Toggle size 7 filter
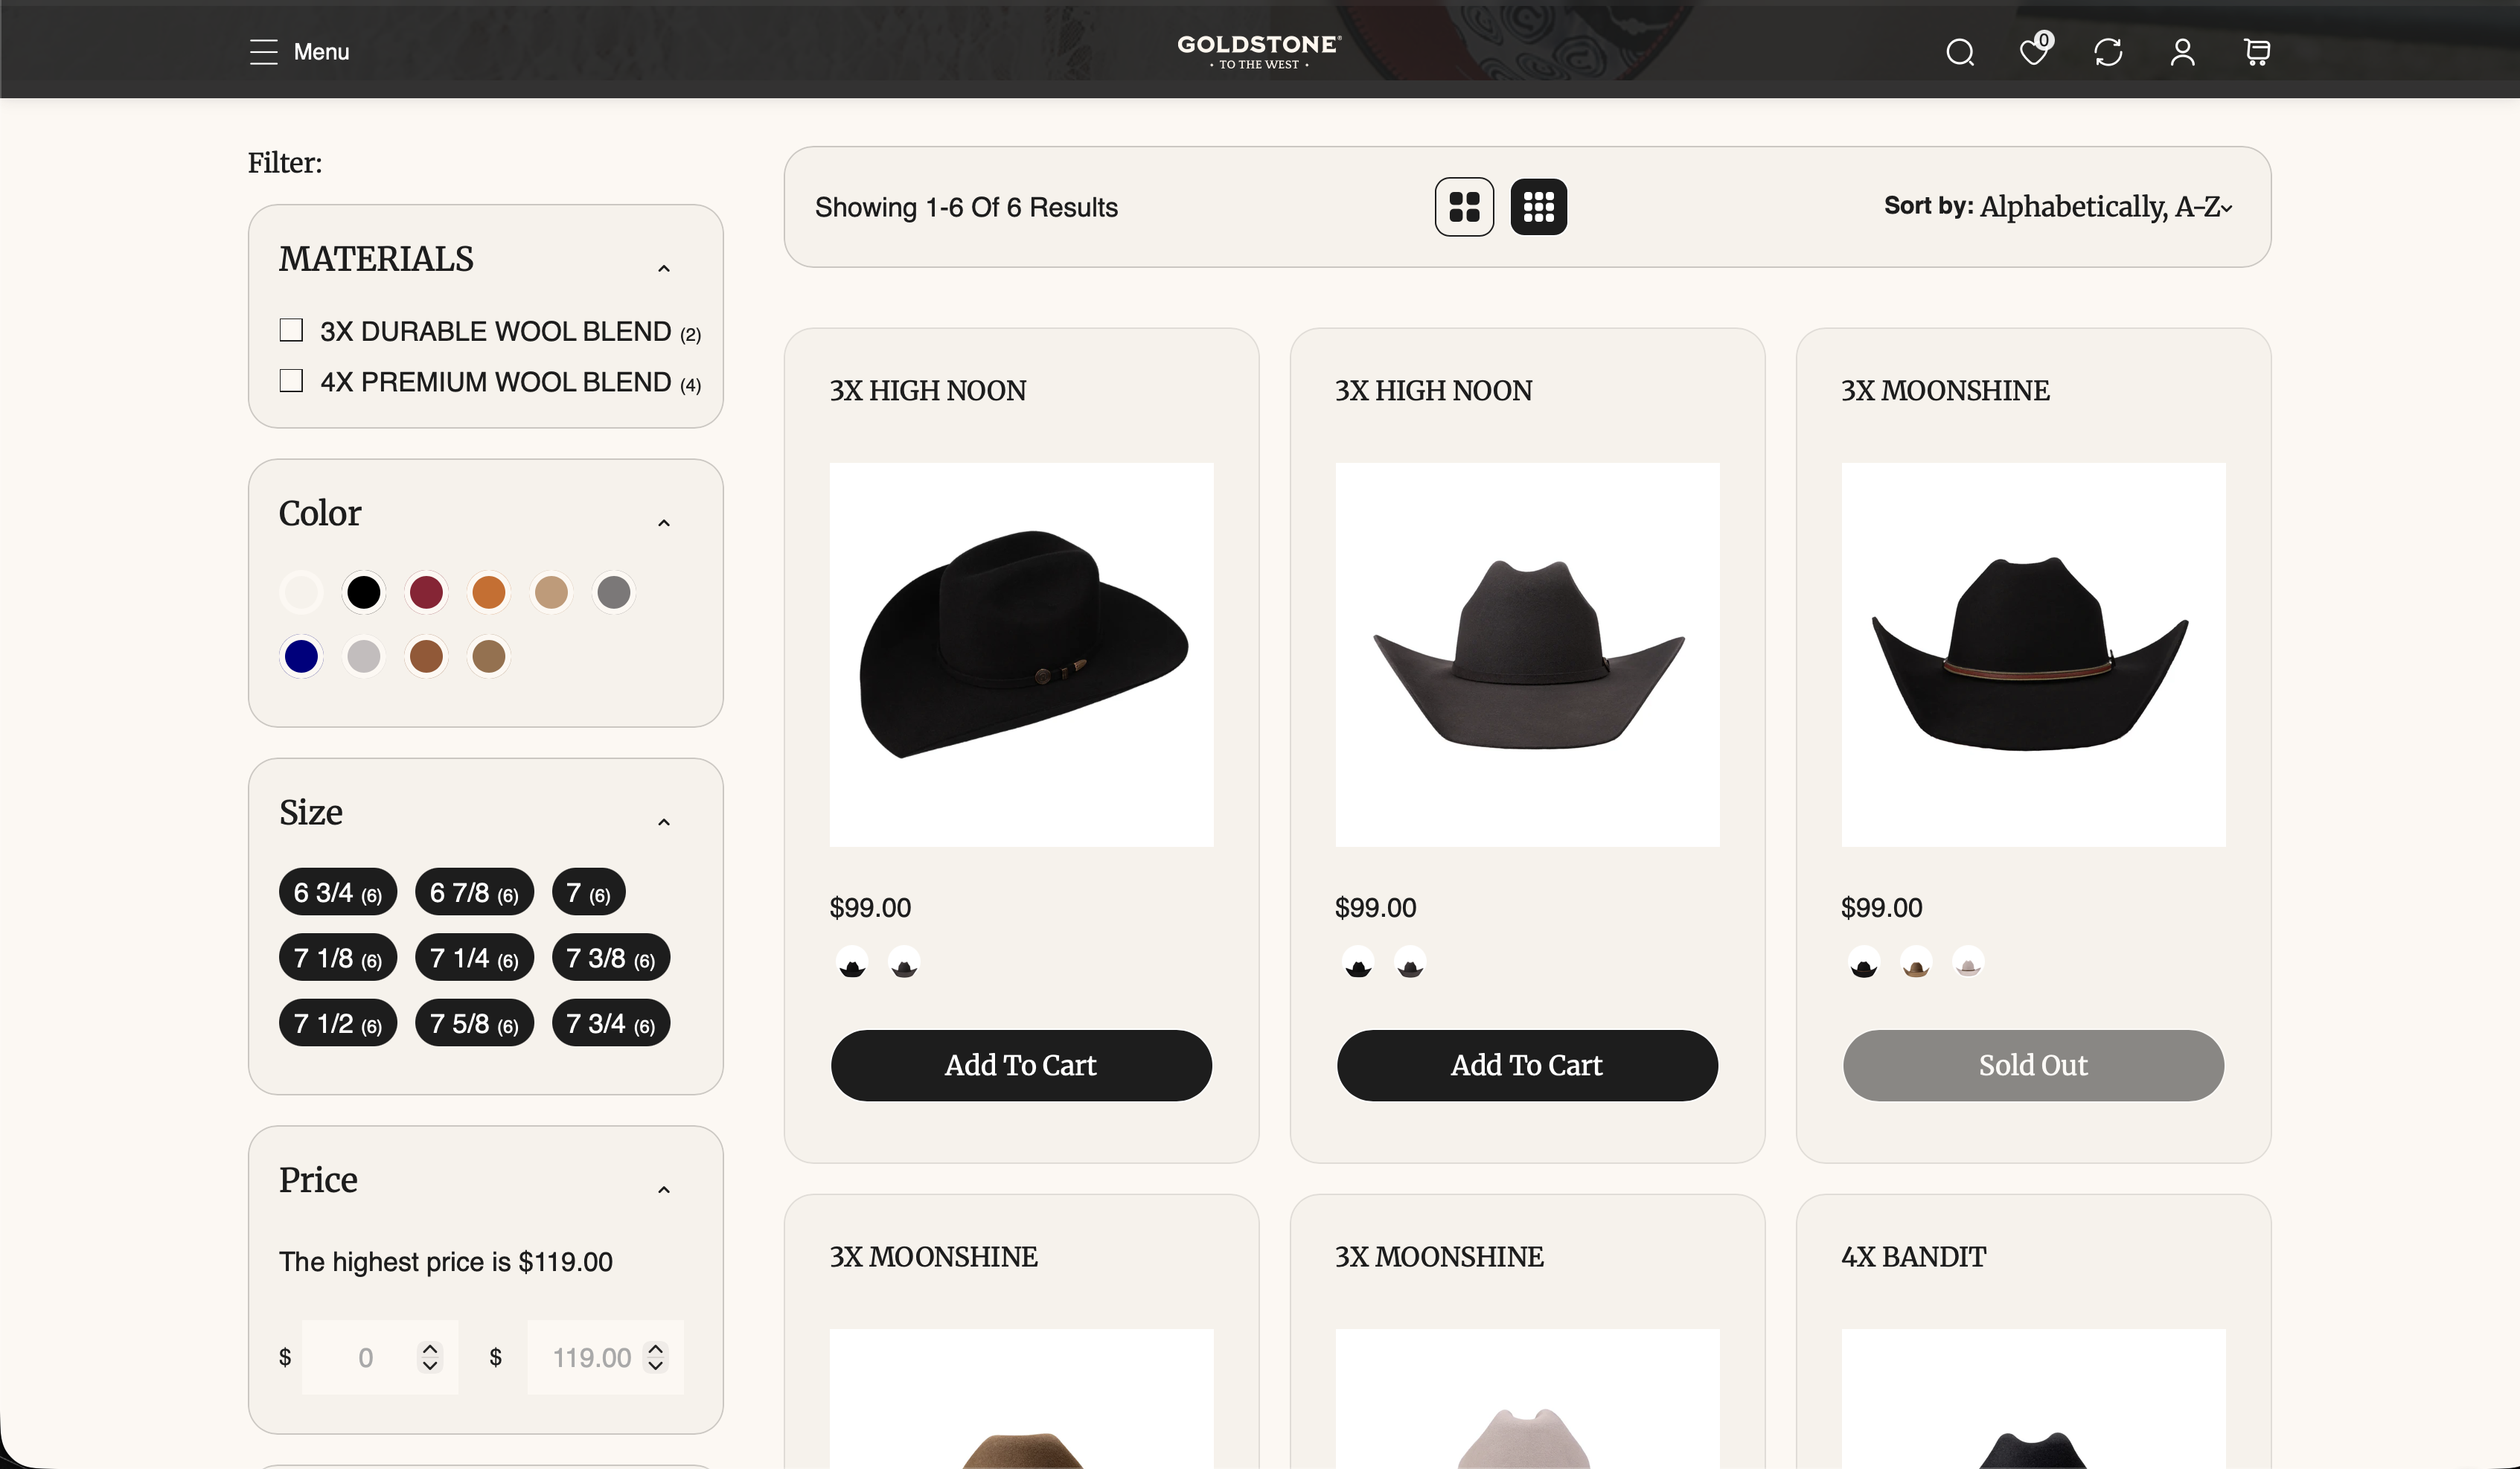The height and width of the screenshot is (1469, 2520). coord(588,892)
